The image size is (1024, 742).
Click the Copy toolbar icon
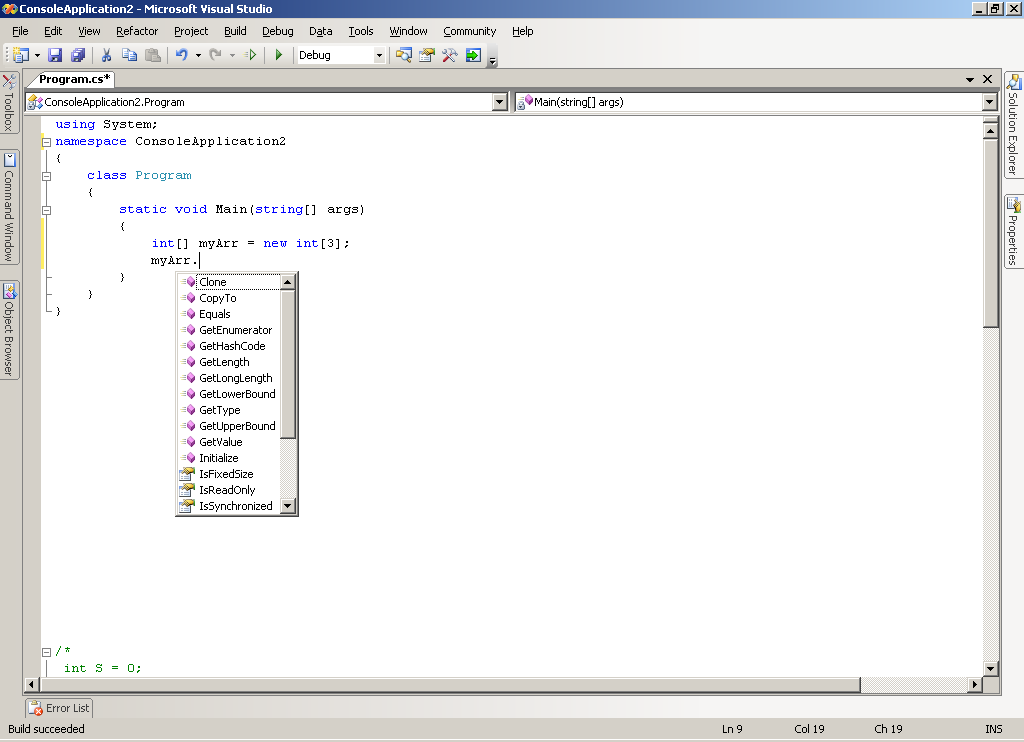129,56
